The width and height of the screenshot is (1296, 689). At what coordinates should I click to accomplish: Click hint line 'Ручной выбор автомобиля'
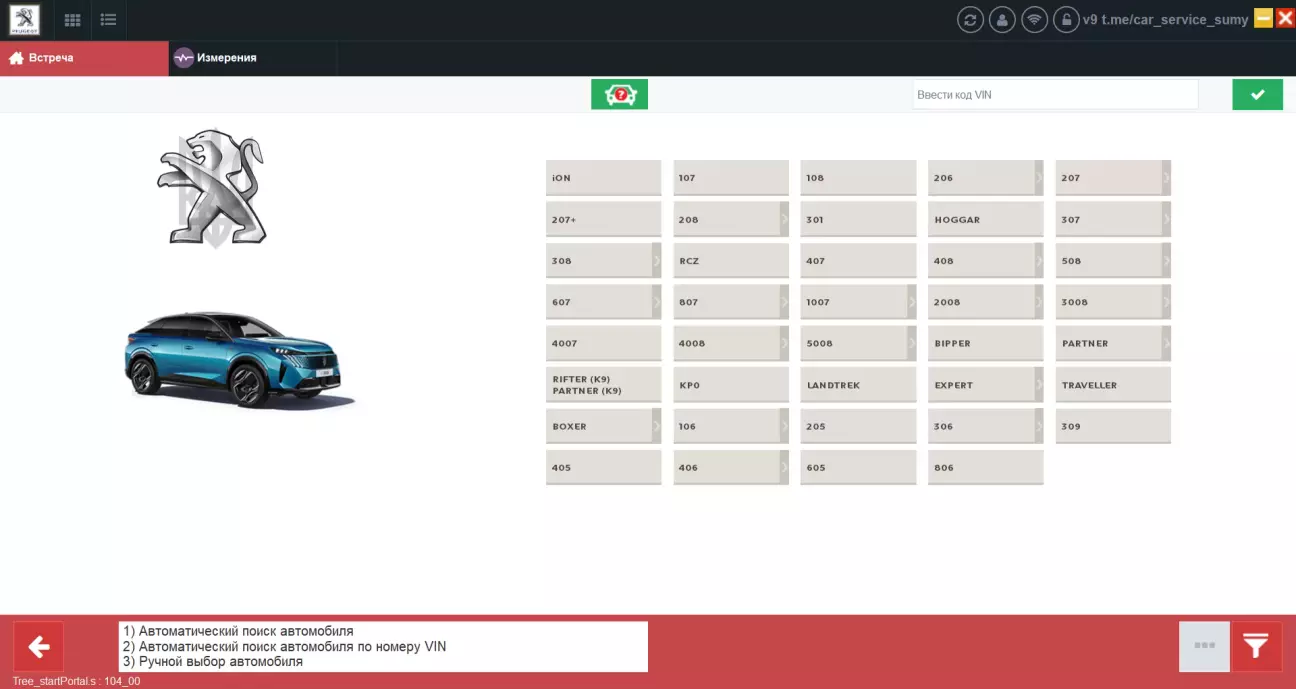coord(213,662)
